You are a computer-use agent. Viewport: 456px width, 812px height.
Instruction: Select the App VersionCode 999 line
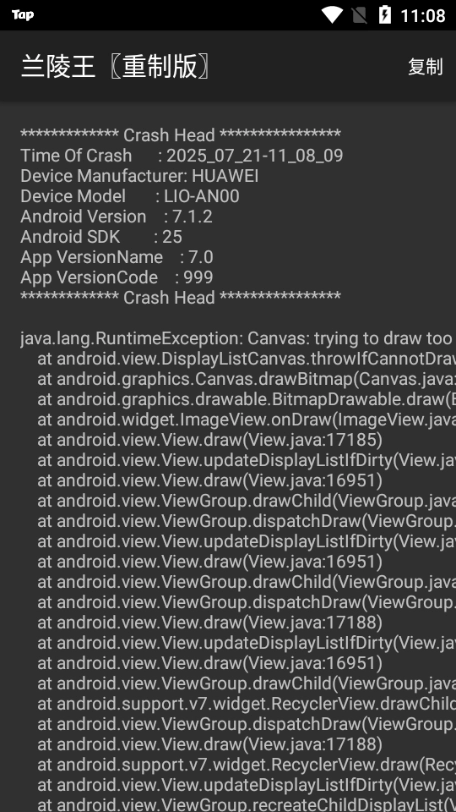coord(117,277)
